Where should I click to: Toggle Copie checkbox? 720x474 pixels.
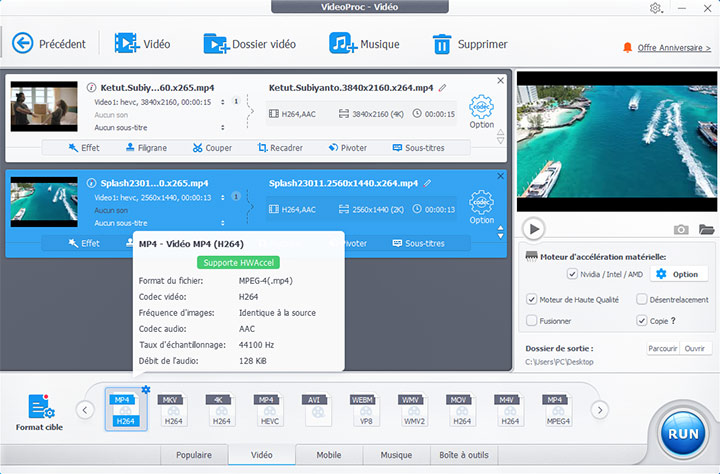point(641,321)
